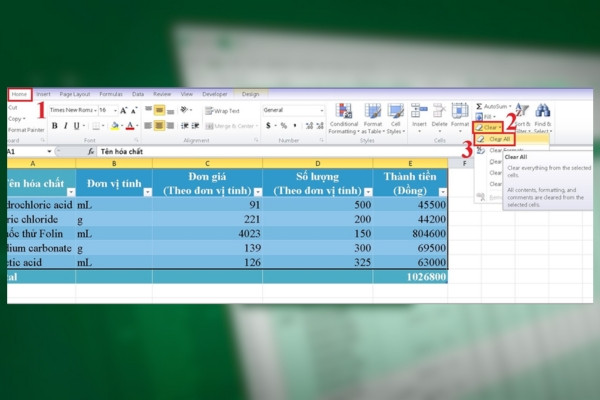Screen dimensions: 600x400
Task: Apply the red Font Color swatch
Action: 130,126
